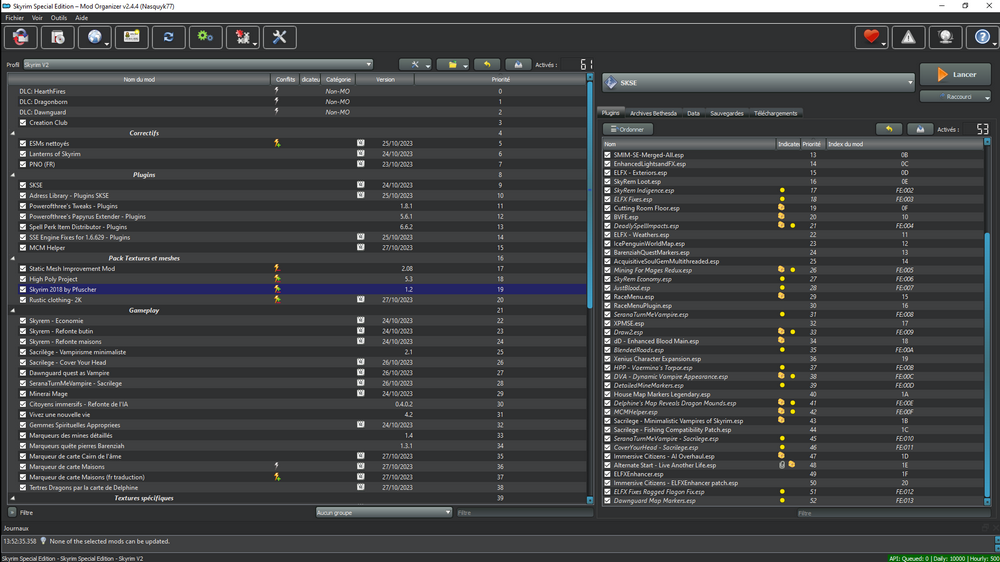
Task: Collapse the Plugins separator group
Action: tap(13, 175)
